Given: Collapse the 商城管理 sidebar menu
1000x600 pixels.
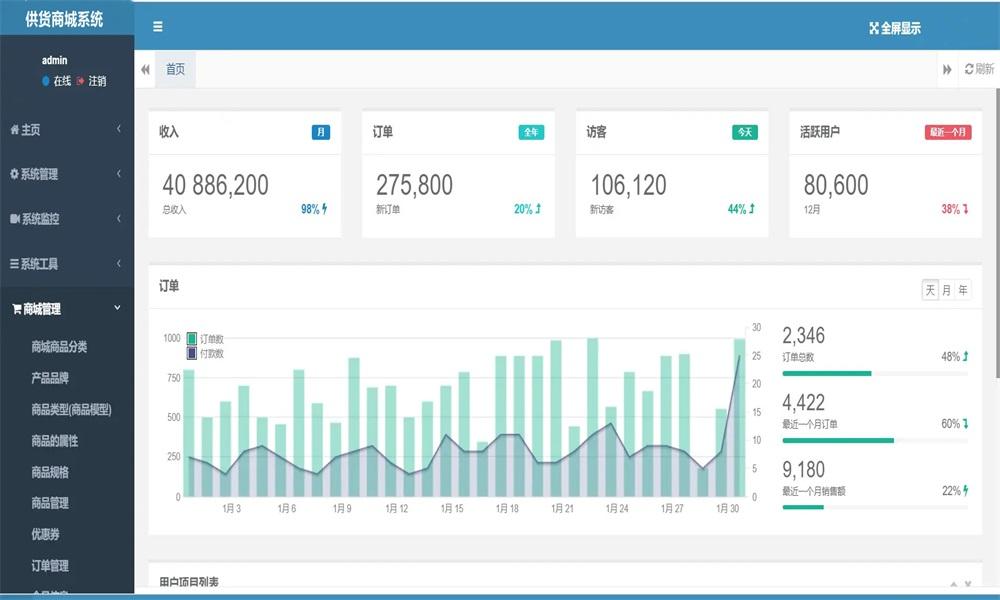Looking at the screenshot, I should tap(67, 309).
